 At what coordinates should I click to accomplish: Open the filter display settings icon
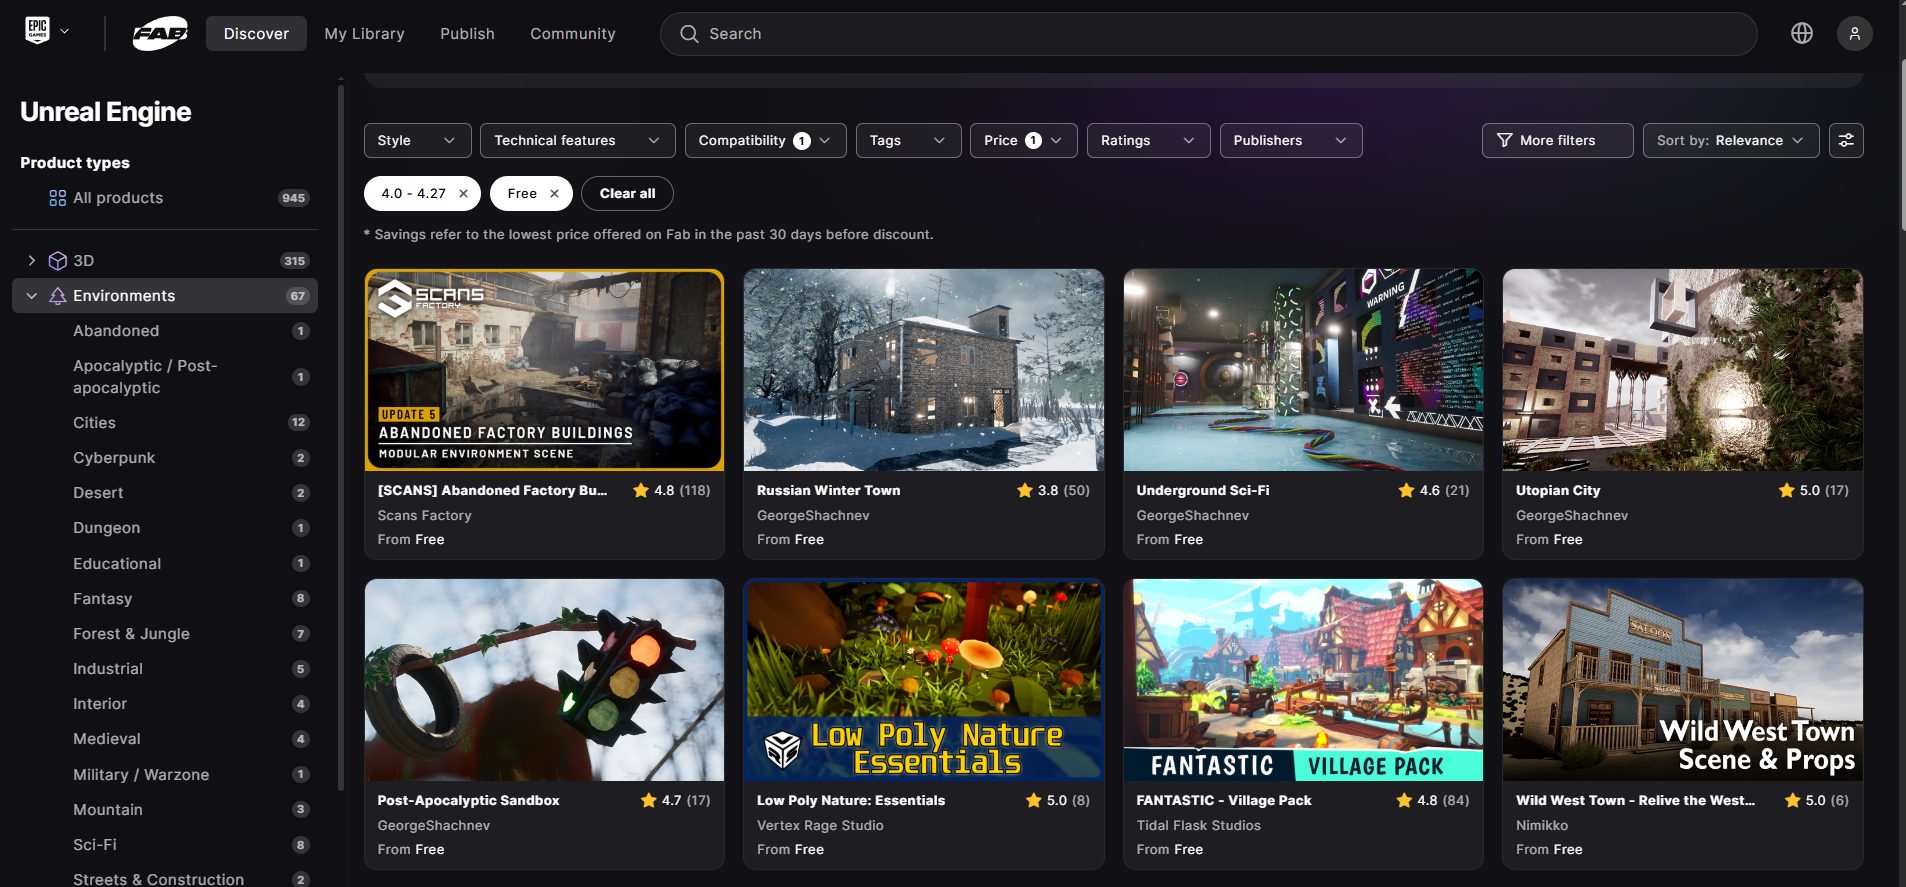[x=1846, y=140]
